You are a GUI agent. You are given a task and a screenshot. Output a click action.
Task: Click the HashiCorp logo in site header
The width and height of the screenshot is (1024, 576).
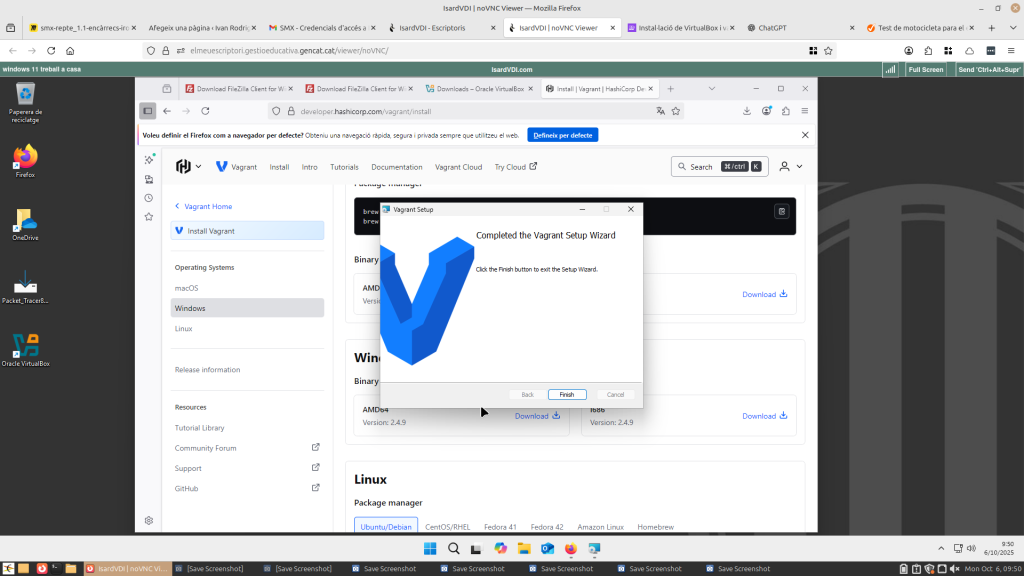(x=183, y=167)
